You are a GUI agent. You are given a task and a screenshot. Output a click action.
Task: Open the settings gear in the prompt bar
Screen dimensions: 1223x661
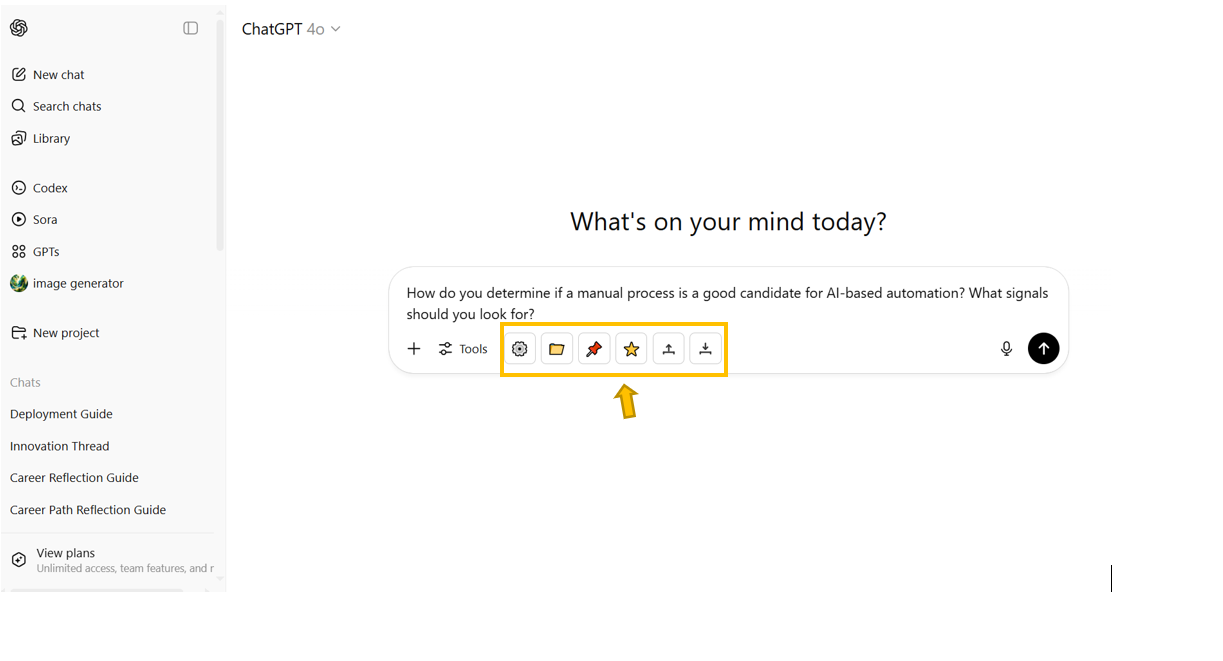pos(520,348)
